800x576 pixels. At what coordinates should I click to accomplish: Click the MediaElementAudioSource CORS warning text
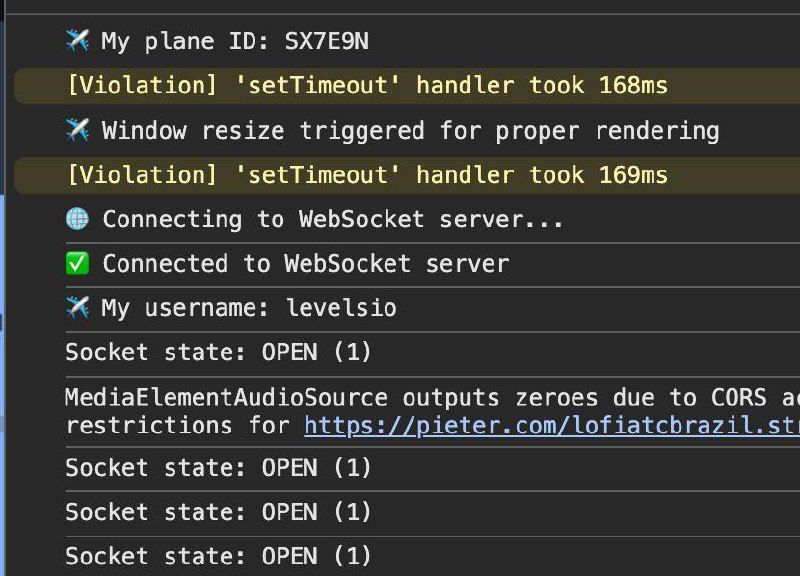432,411
